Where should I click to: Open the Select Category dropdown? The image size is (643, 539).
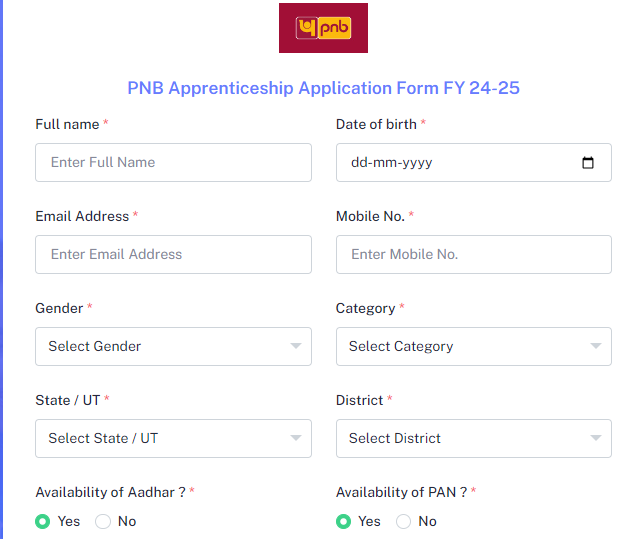point(474,346)
